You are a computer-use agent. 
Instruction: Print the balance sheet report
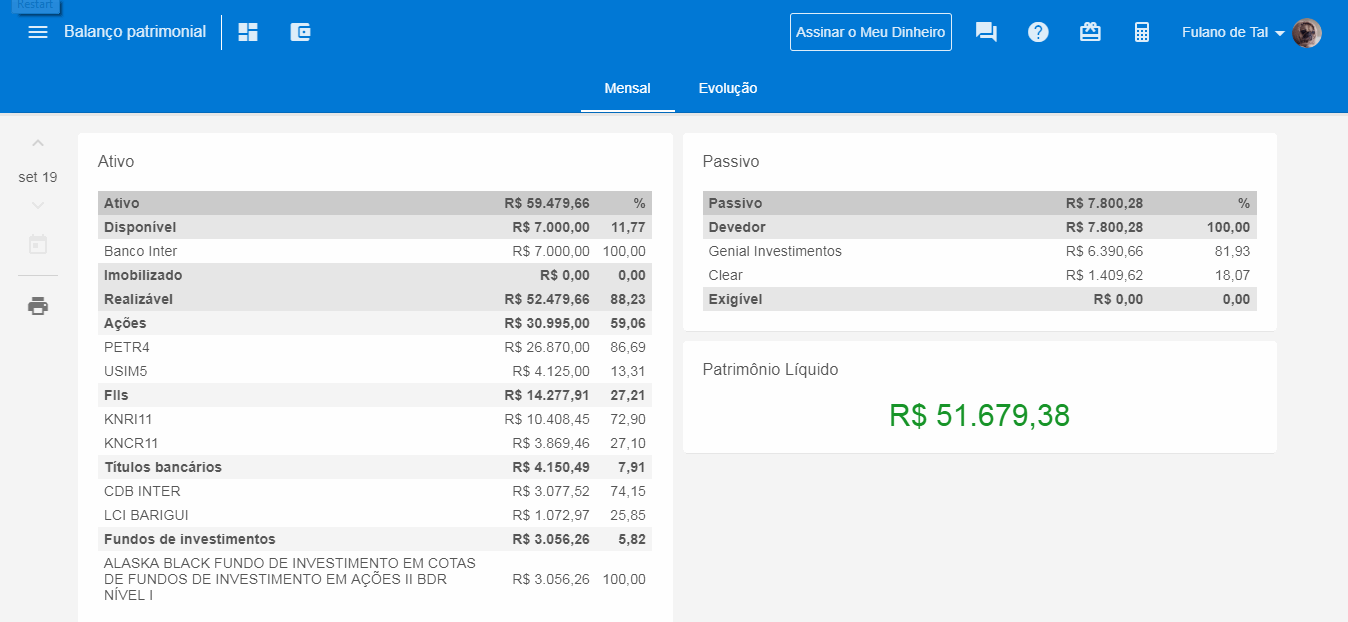38,306
